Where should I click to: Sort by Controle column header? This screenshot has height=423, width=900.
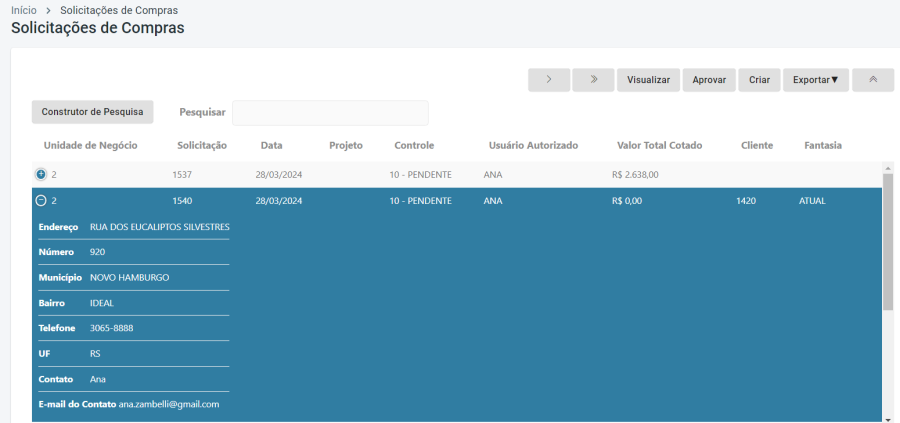(x=414, y=146)
